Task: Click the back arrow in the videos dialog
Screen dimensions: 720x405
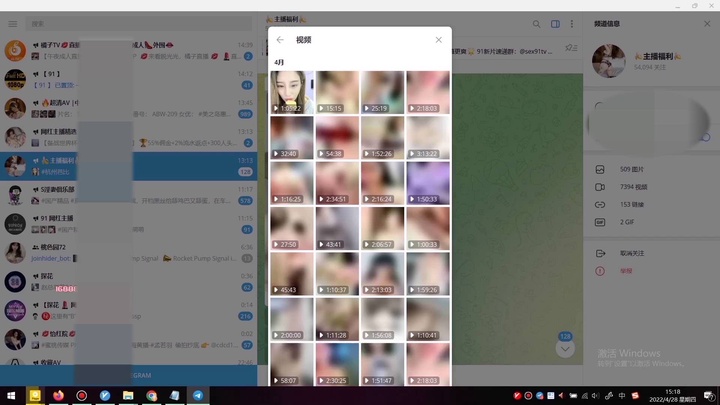Action: coord(280,40)
